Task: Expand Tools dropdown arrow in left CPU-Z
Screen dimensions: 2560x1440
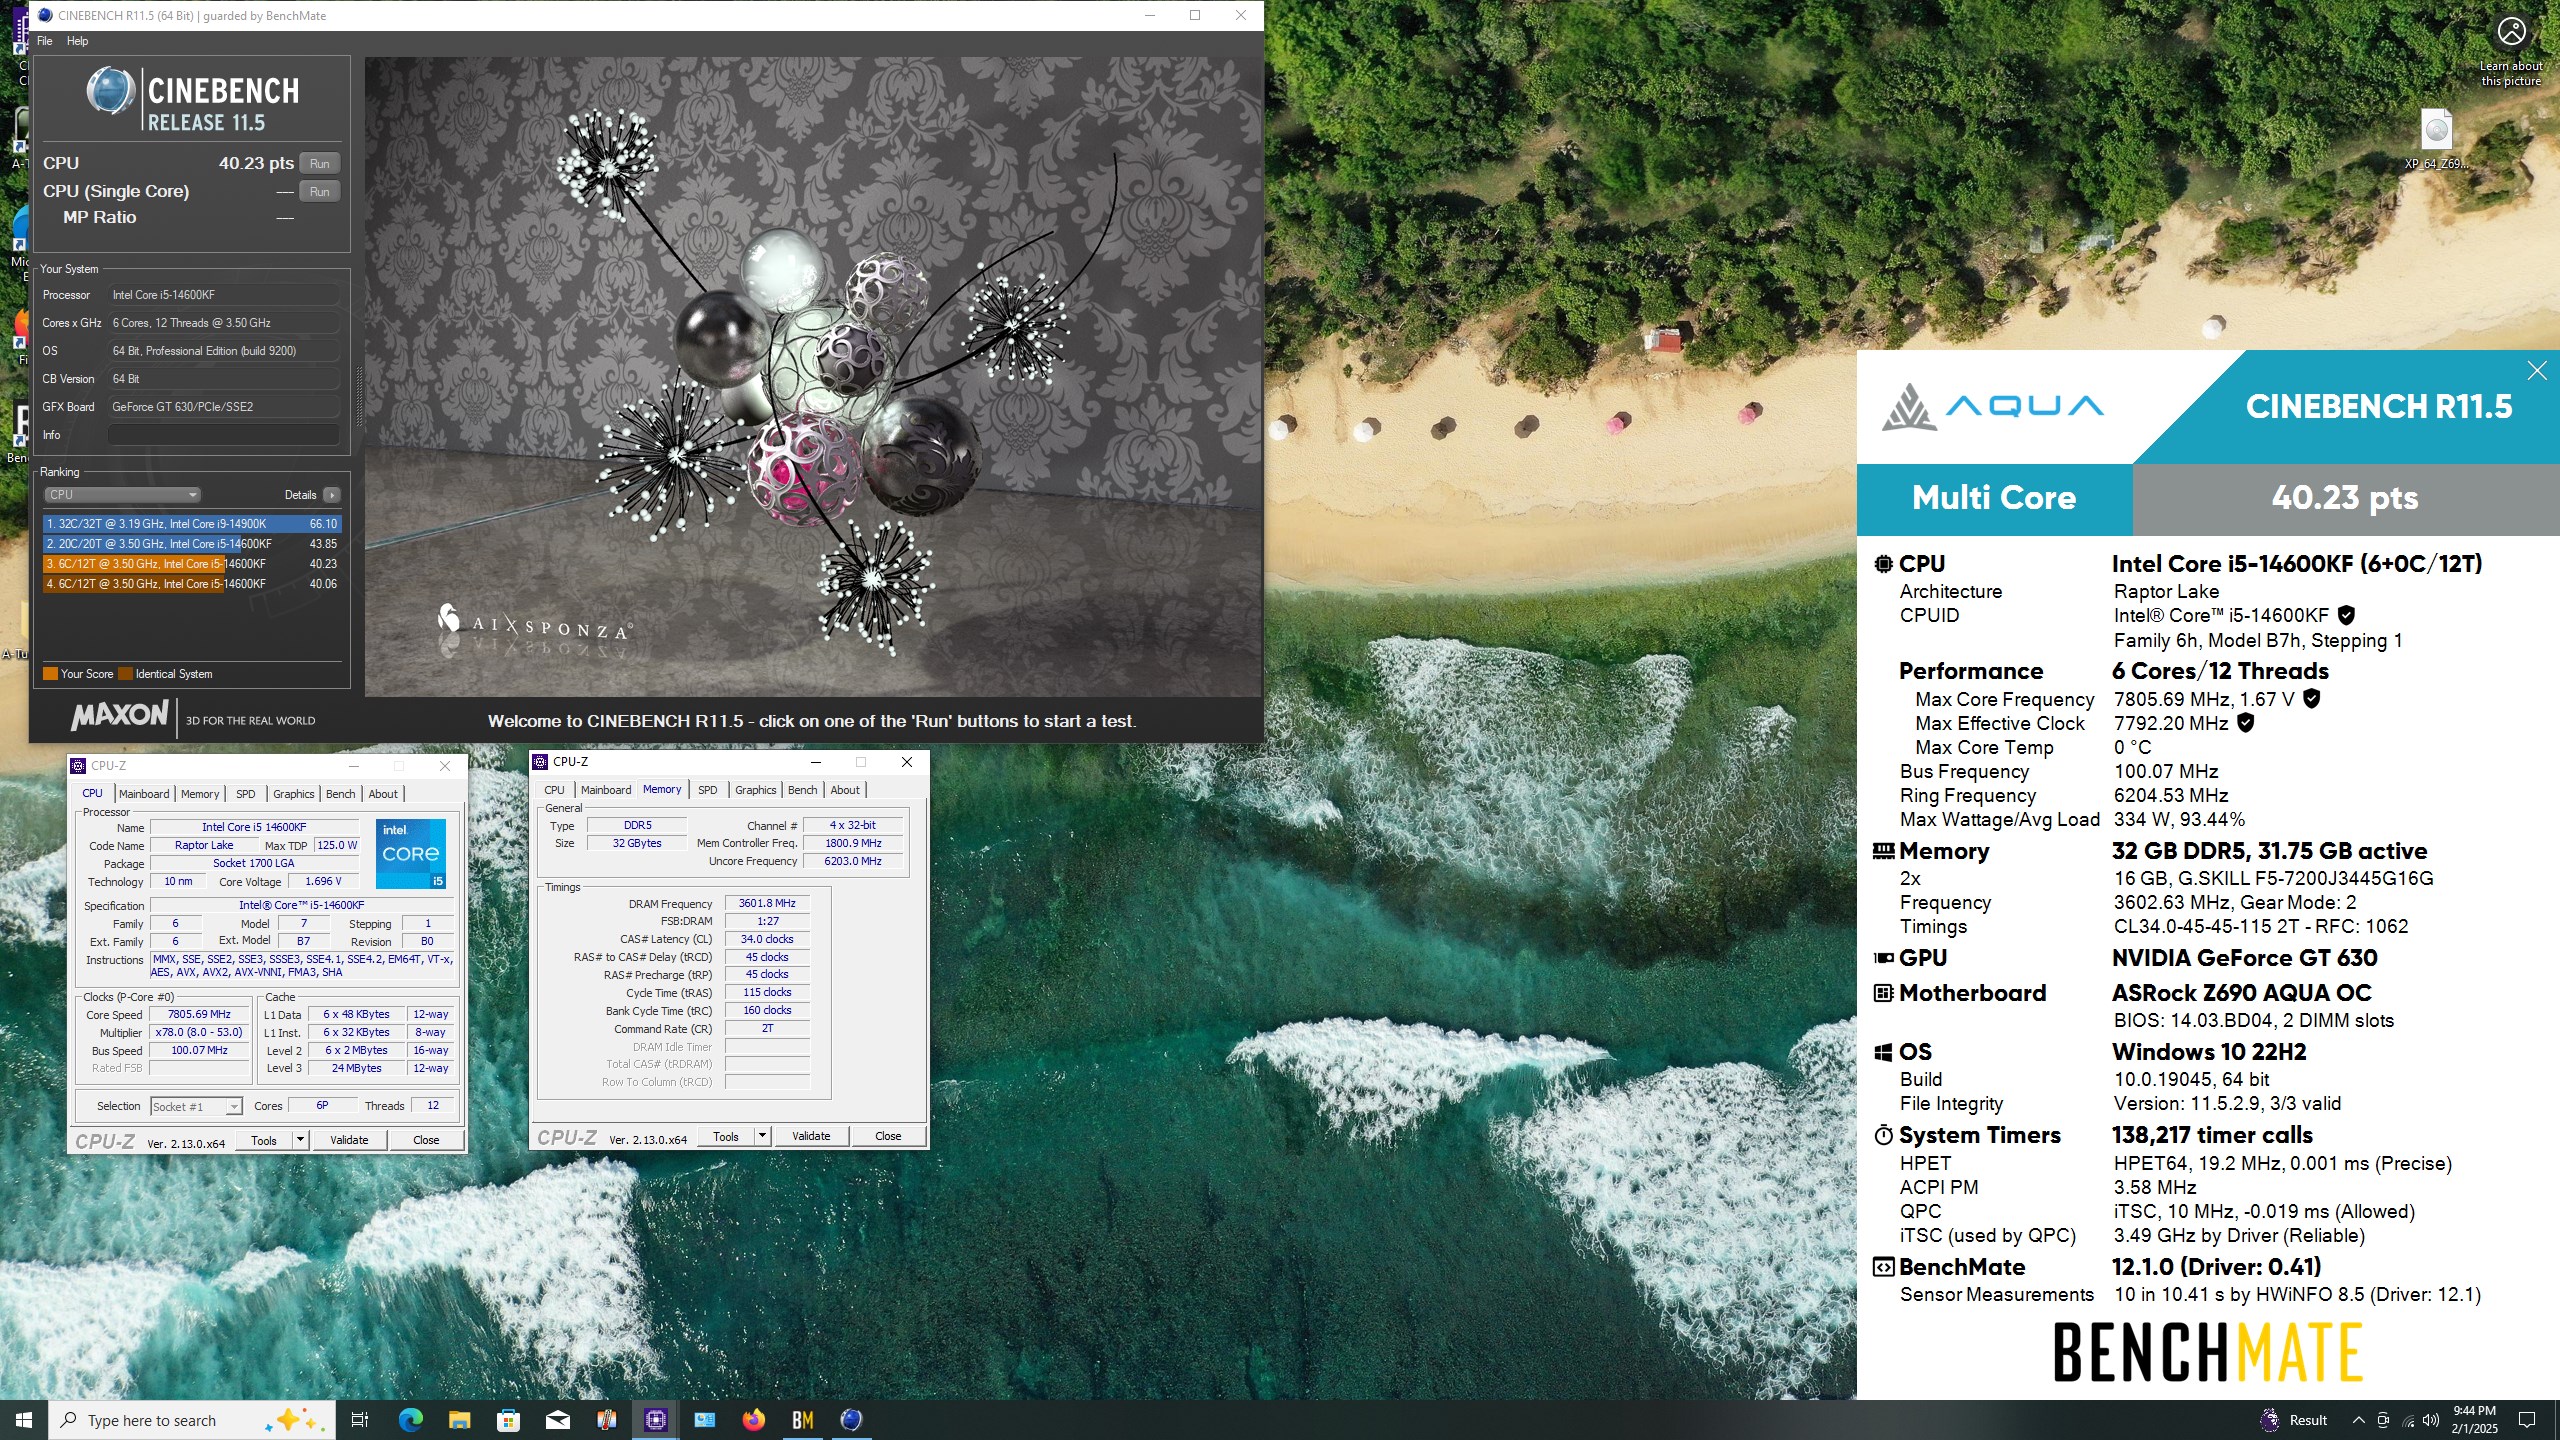Action: pos(300,1140)
